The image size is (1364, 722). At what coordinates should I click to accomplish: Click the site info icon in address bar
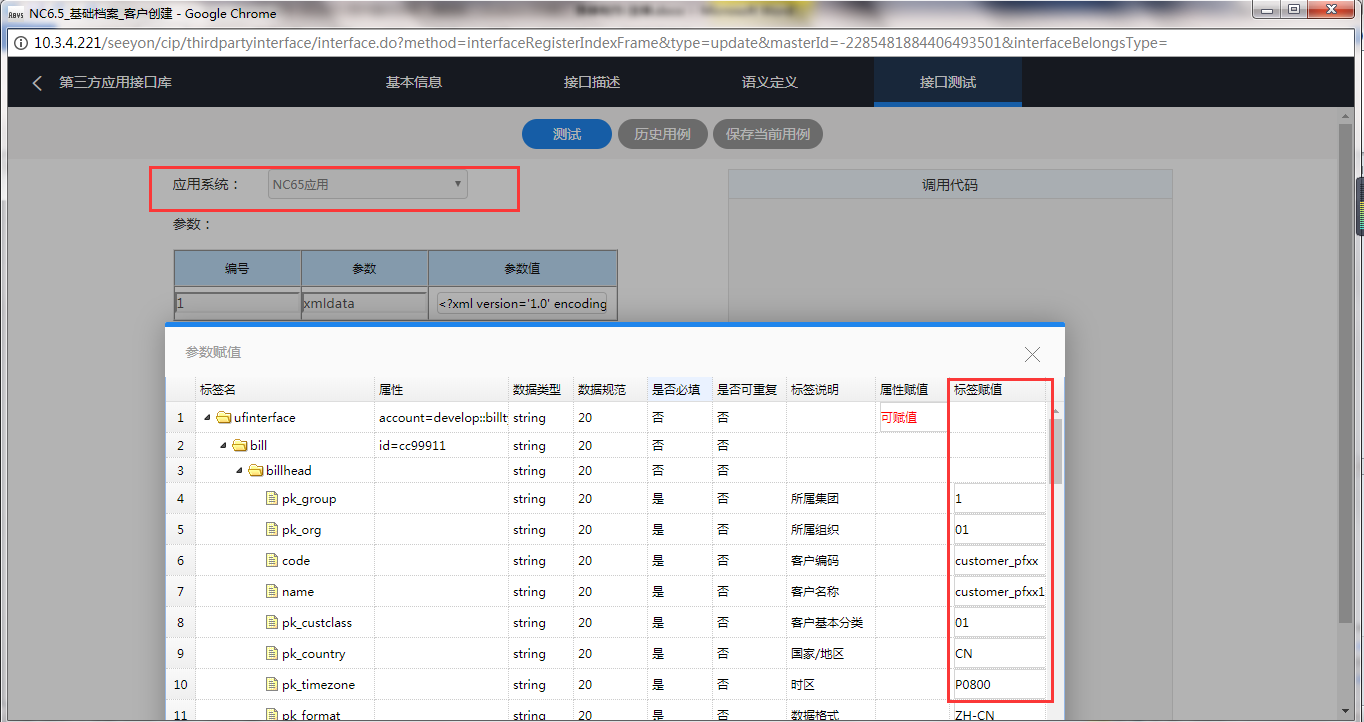[21, 43]
